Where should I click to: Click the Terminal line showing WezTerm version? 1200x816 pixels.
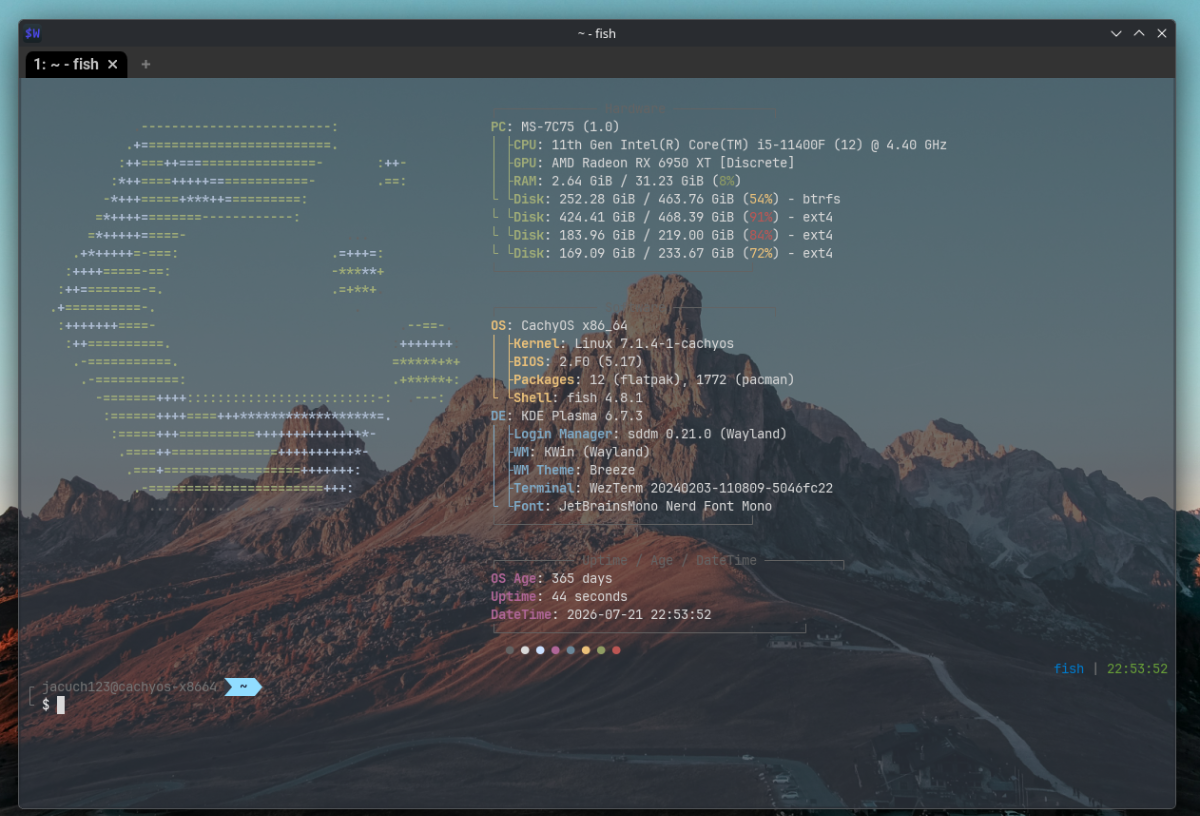click(673, 489)
